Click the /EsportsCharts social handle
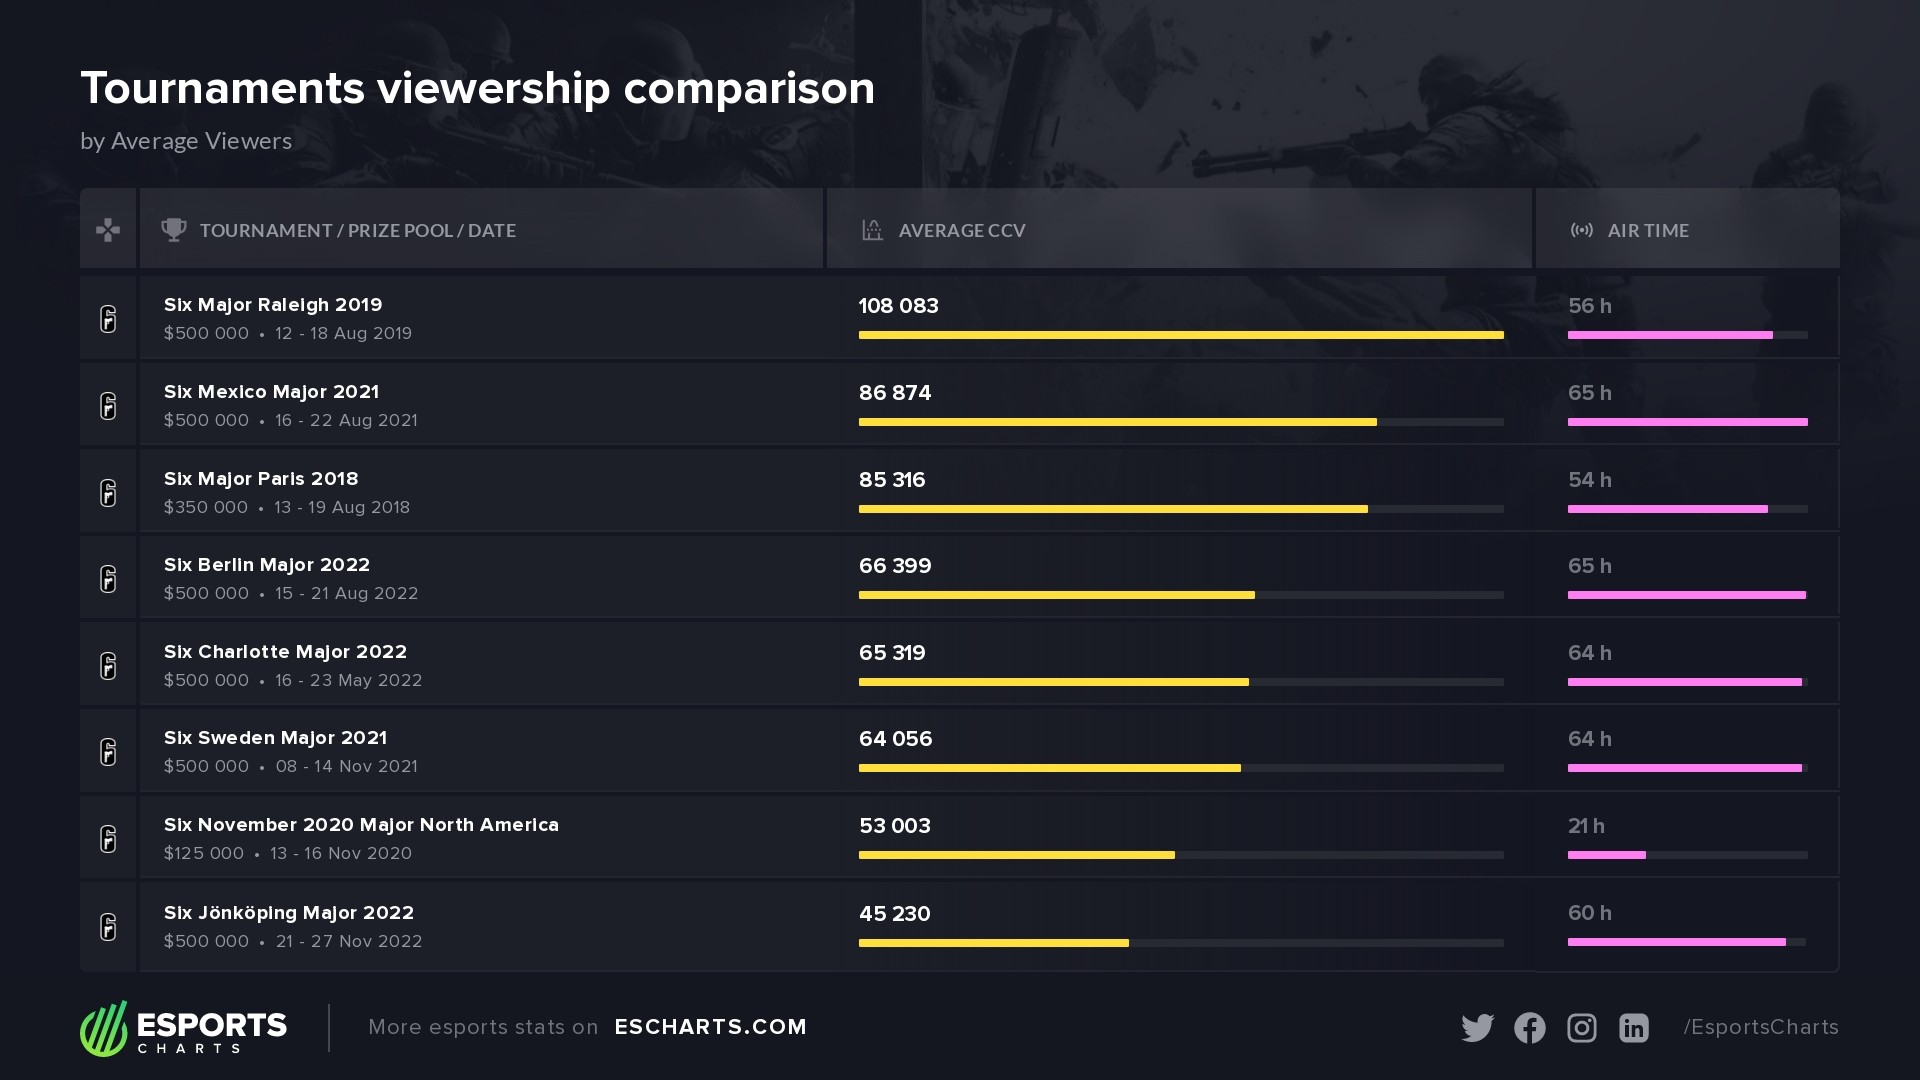The width and height of the screenshot is (1920, 1080). (1760, 1027)
